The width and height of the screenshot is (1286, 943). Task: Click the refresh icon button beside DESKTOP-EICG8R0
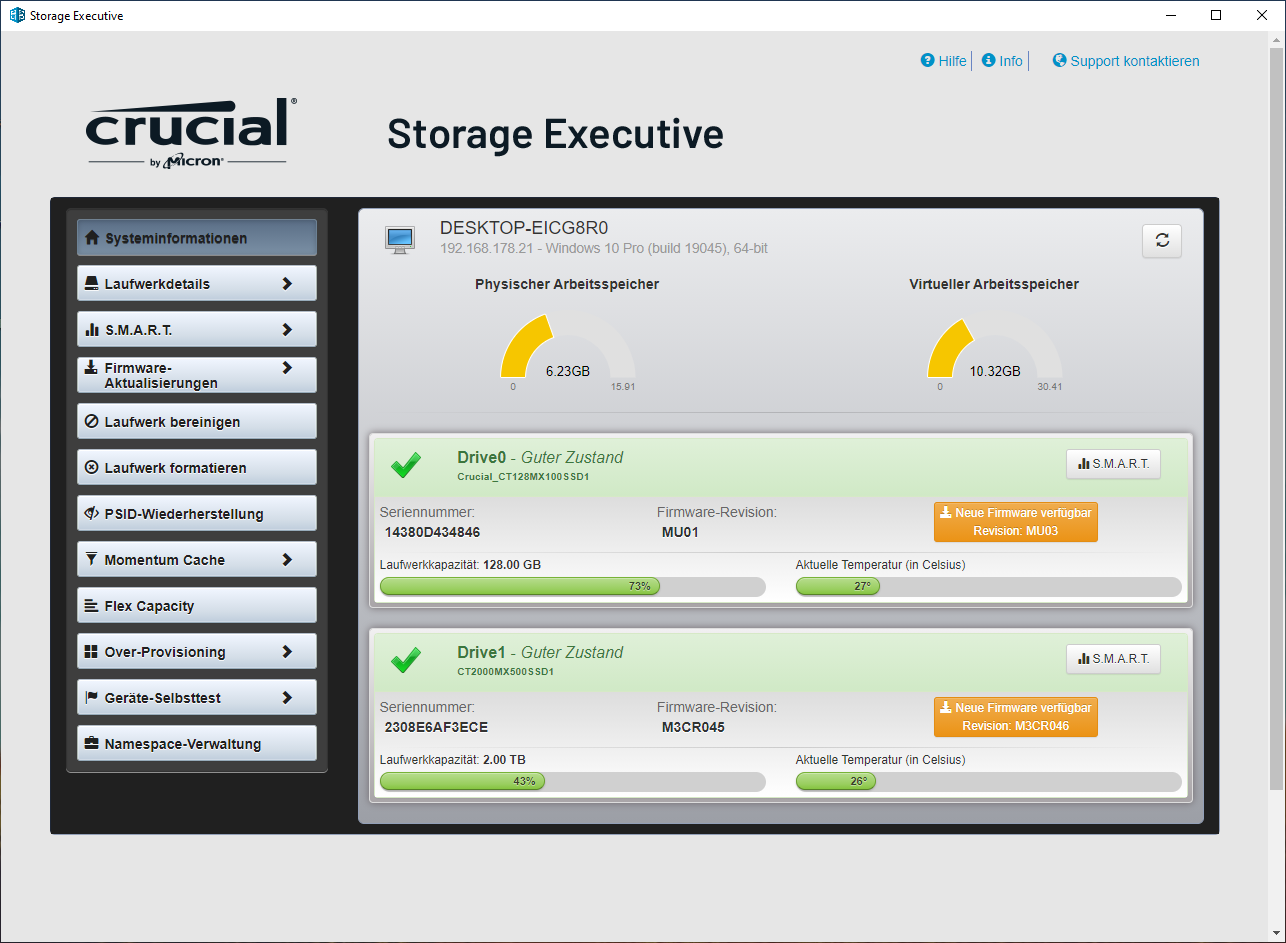(1162, 240)
